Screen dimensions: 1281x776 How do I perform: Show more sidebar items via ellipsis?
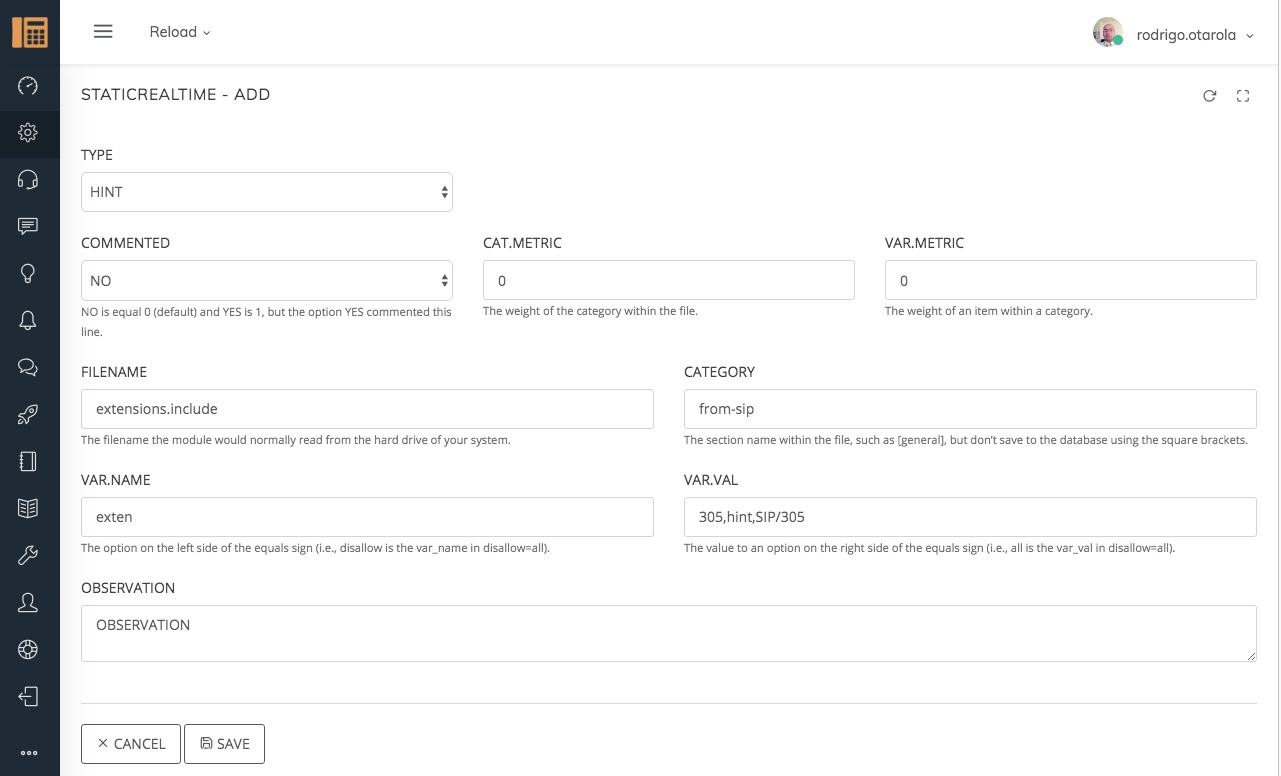[28, 753]
